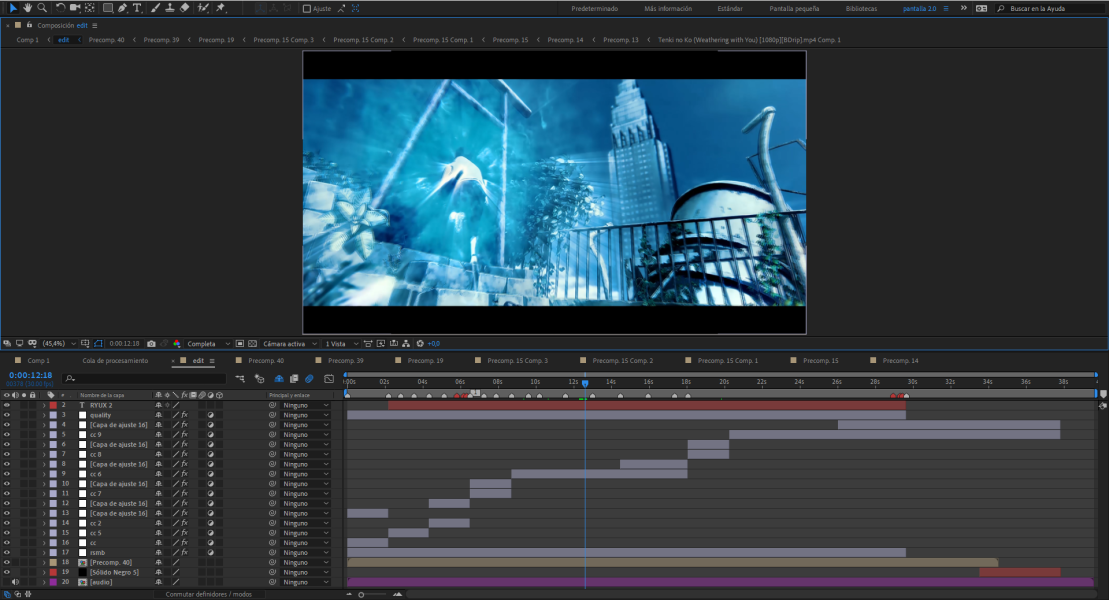
Task: Open the workspace overflow chevrons menu
Action: pos(963,8)
